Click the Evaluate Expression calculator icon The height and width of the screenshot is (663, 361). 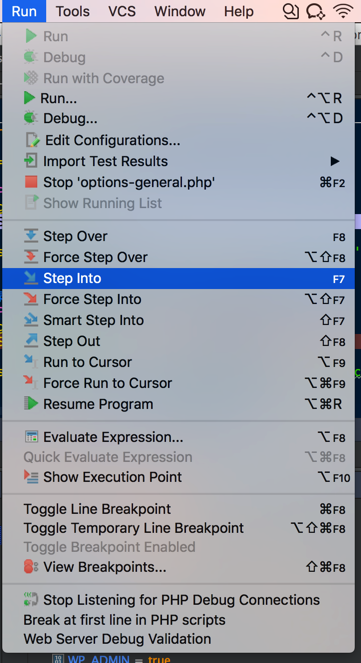tap(31, 437)
